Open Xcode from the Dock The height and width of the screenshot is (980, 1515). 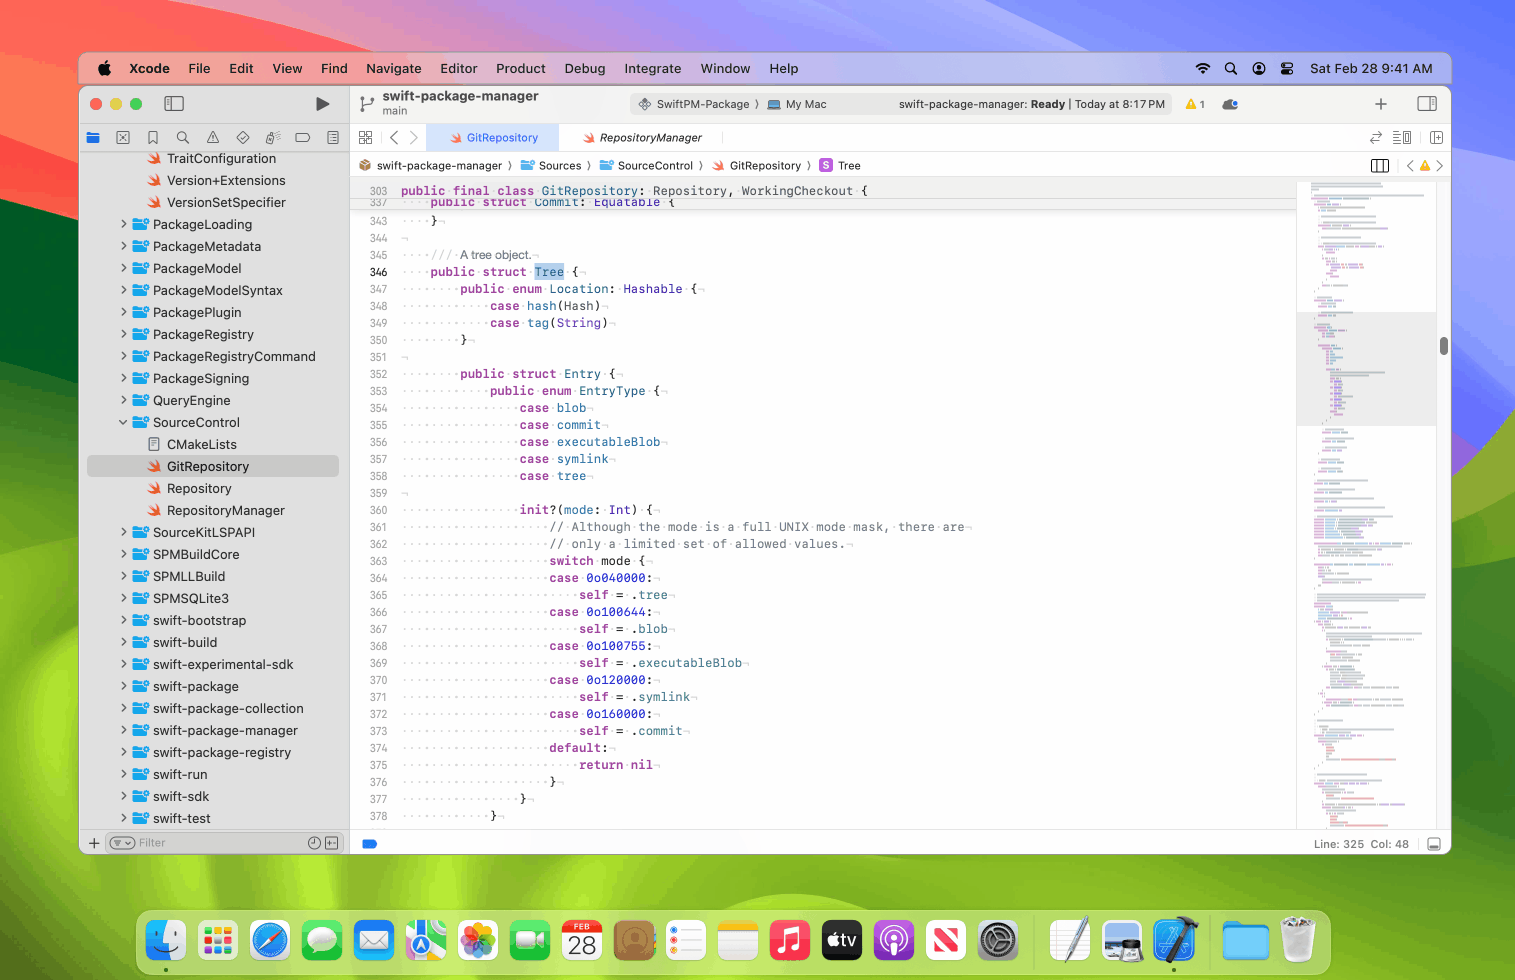point(1175,940)
